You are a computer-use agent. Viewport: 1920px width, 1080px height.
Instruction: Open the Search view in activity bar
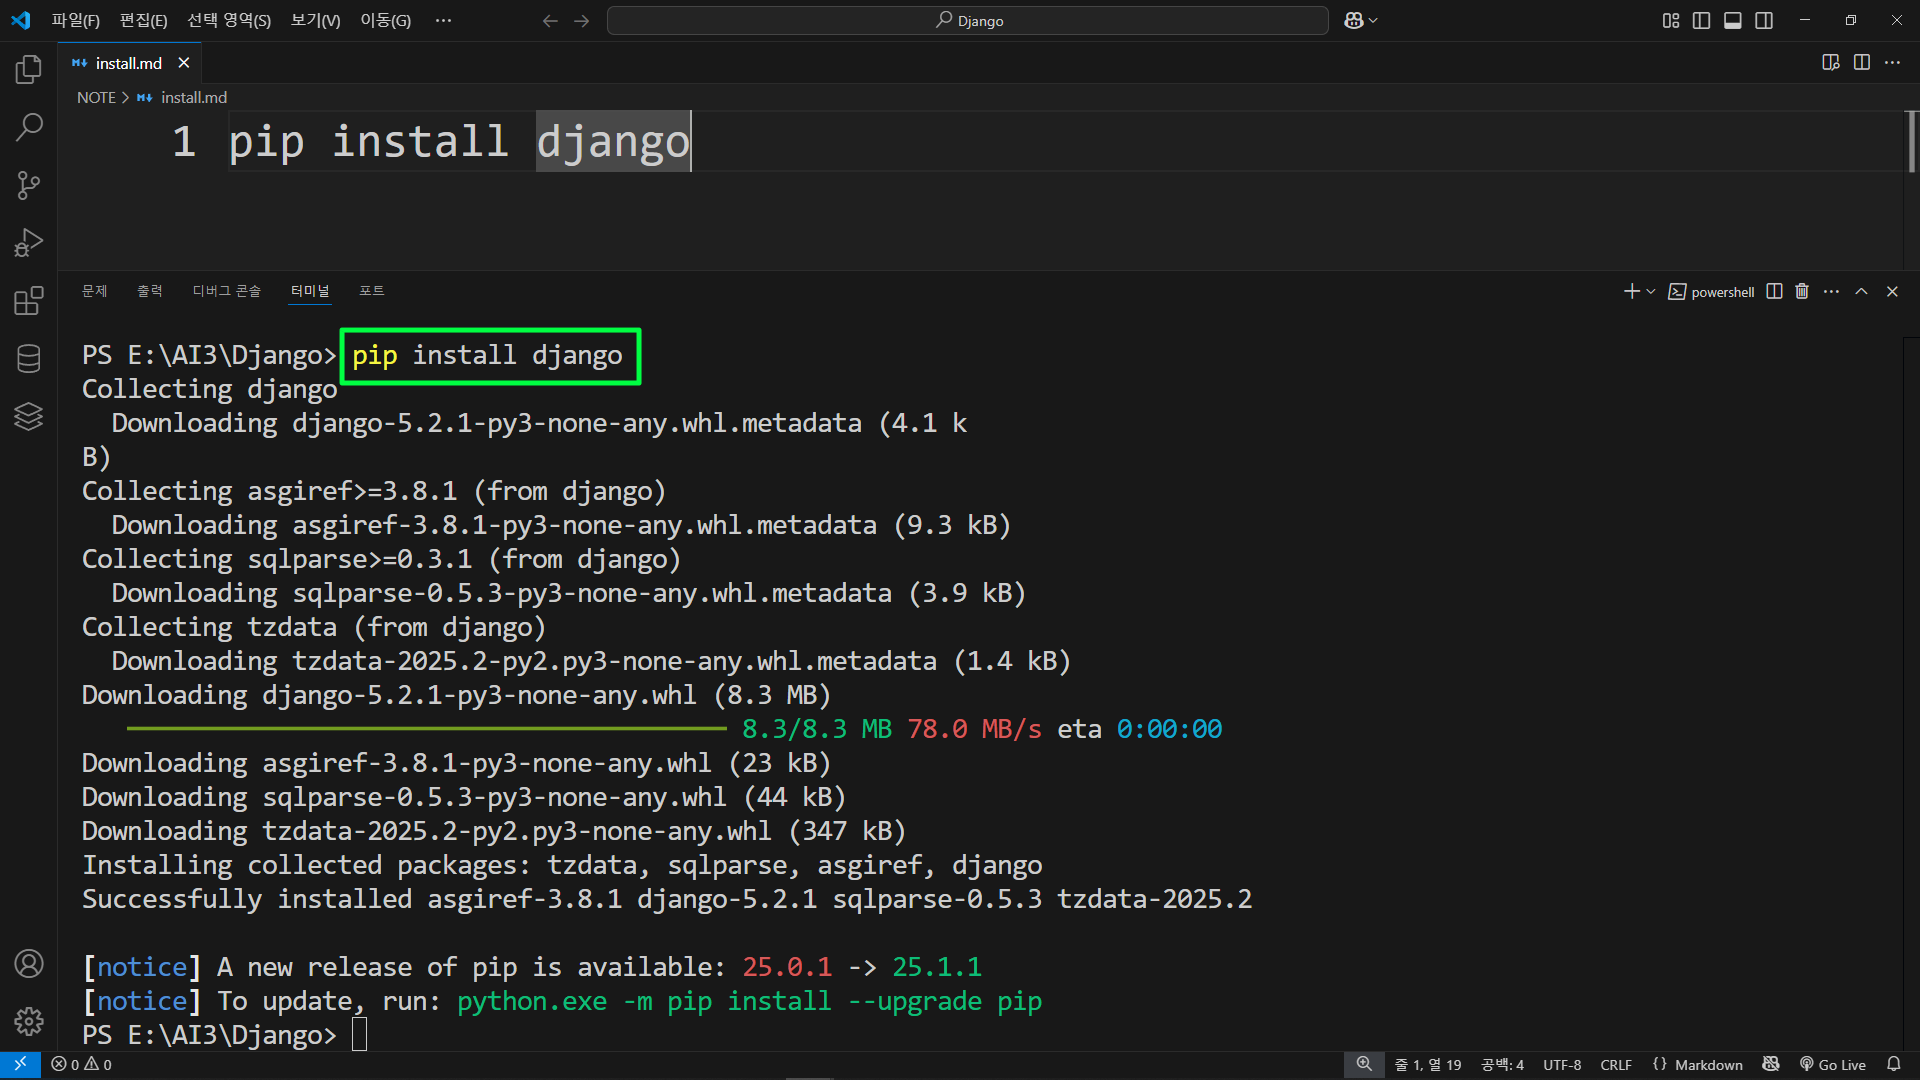[29, 127]
